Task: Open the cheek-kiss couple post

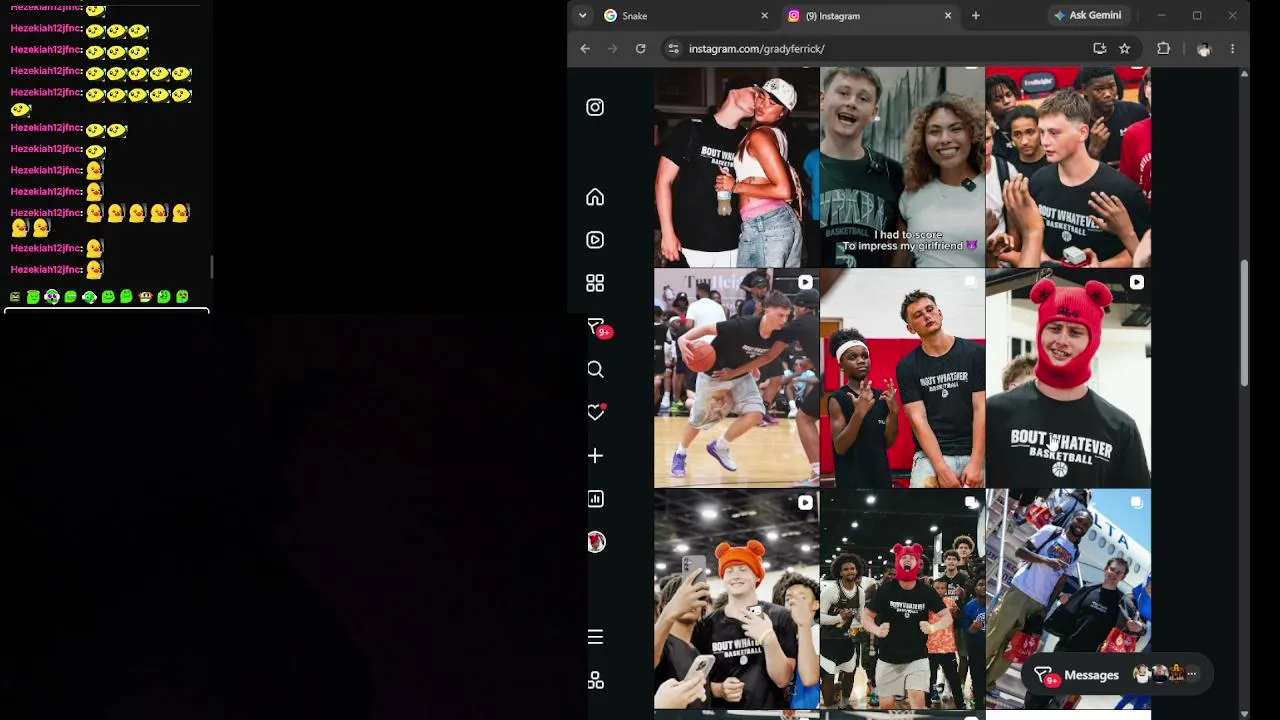Action: [x=736, y=167]
